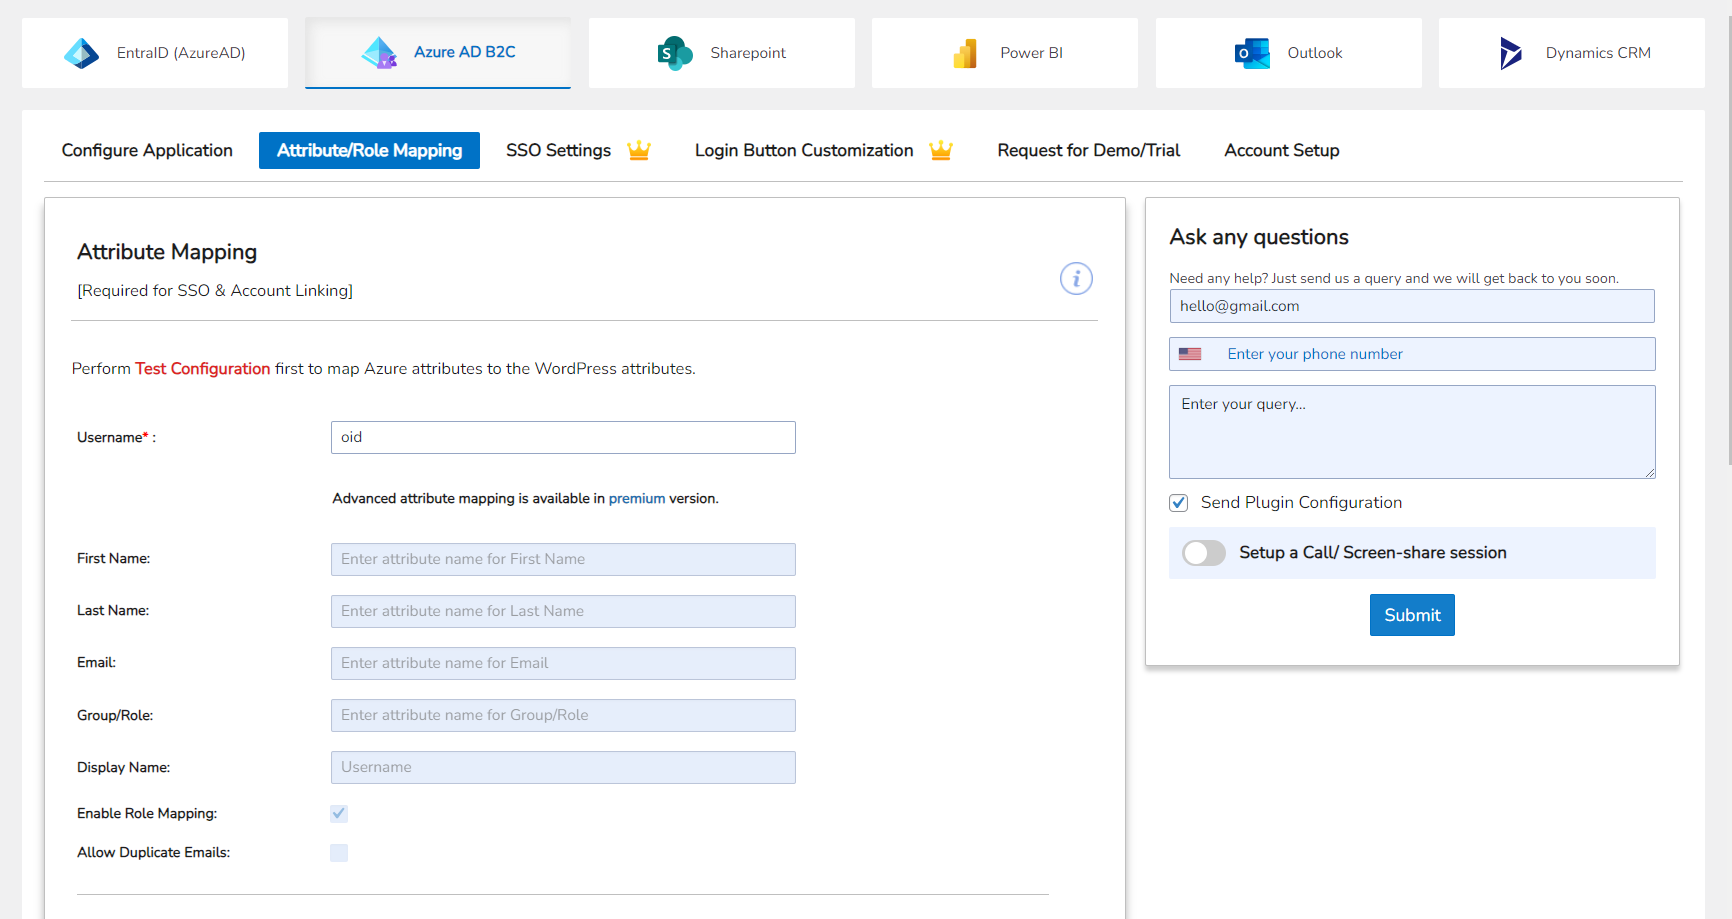Screen dimensions: 1732x919
Task: Click the crown beside Login Button Customization
Action: click(x=941, y=150)
